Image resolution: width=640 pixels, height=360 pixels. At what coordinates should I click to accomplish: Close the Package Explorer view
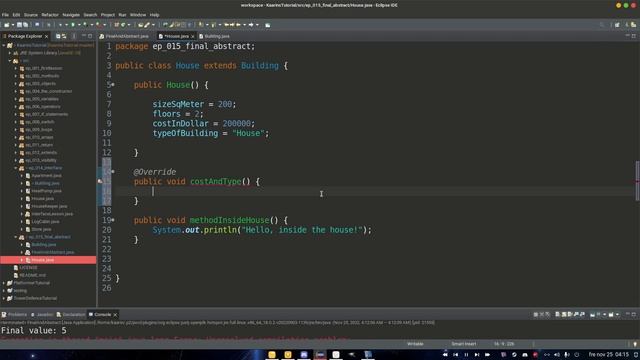(x=47, y=36)
